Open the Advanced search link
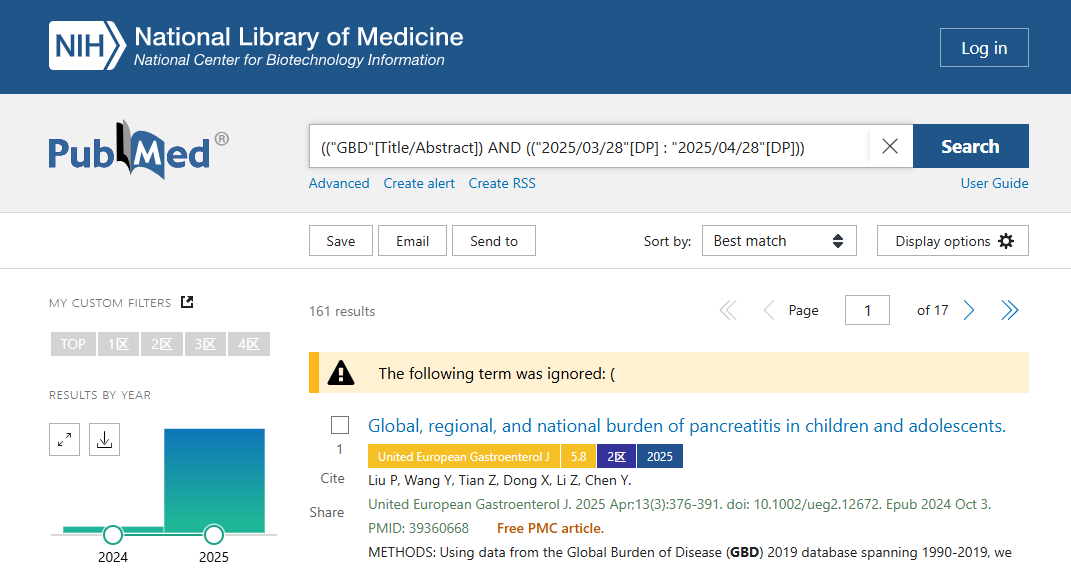1071x571 pixels. click(339, 183)
